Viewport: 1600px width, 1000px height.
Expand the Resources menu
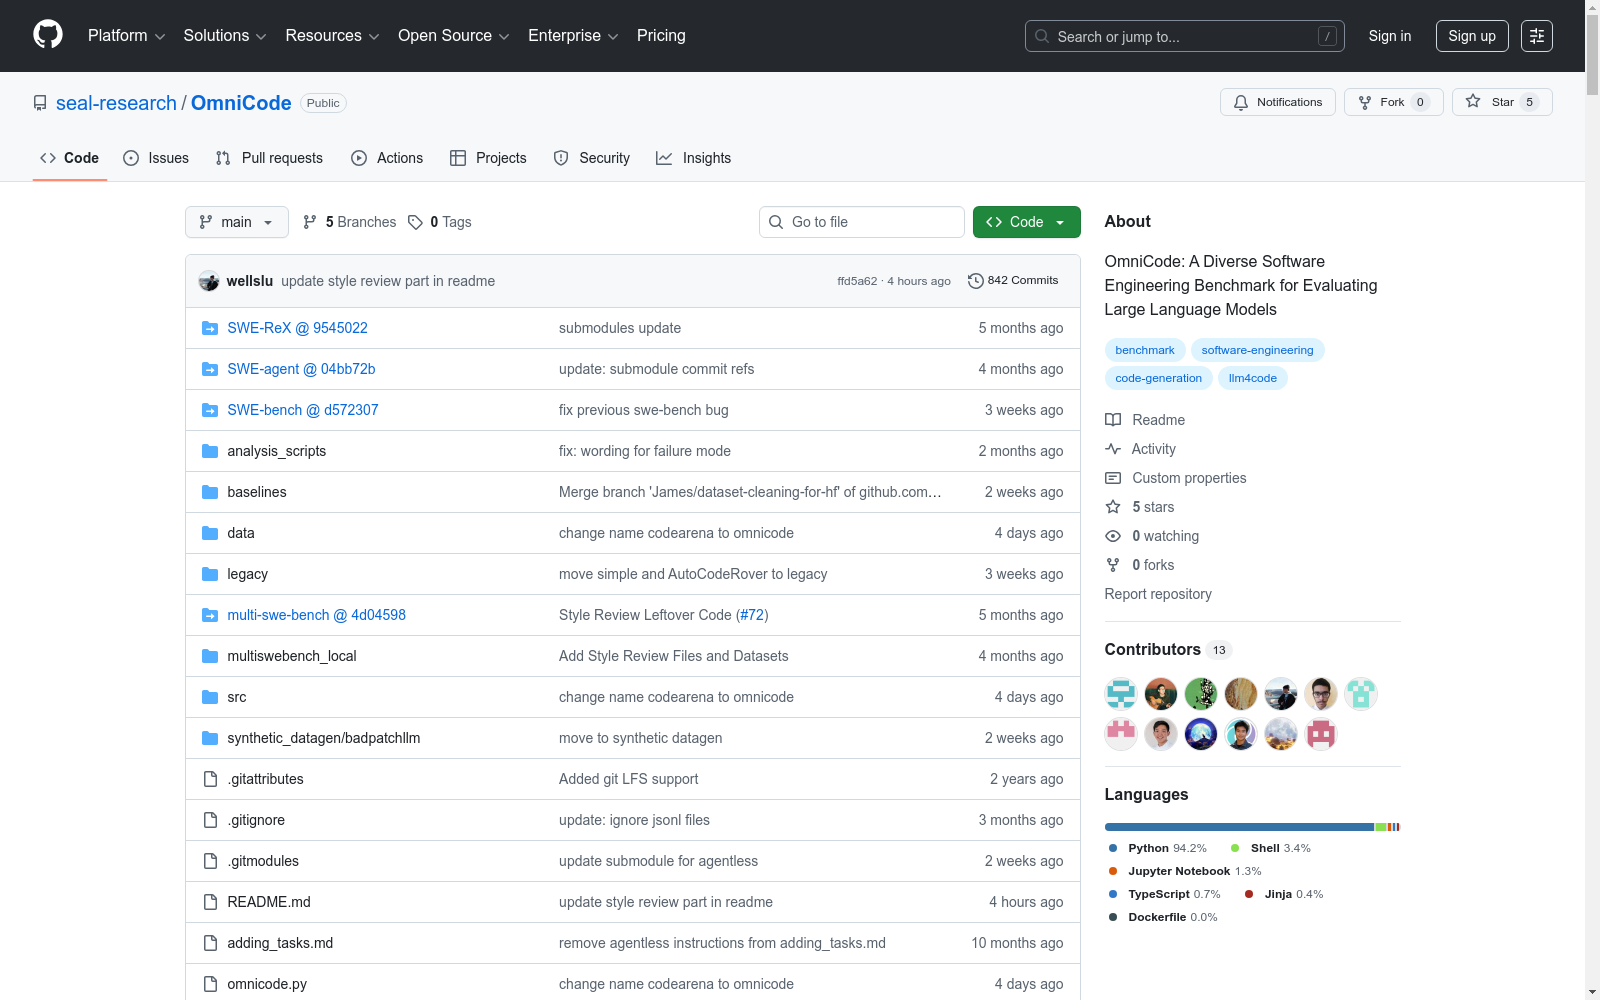pyautogui.click(x=332, y=36)
